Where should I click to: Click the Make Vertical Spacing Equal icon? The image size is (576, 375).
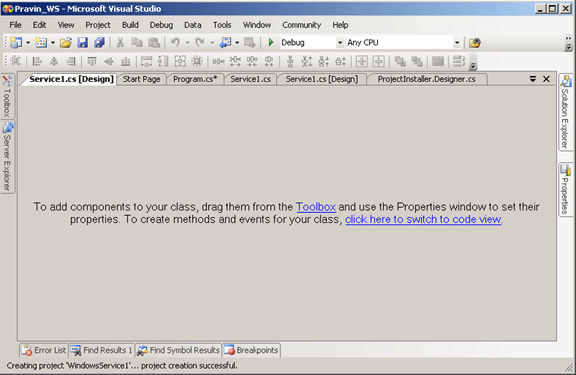tap(290, 61)
